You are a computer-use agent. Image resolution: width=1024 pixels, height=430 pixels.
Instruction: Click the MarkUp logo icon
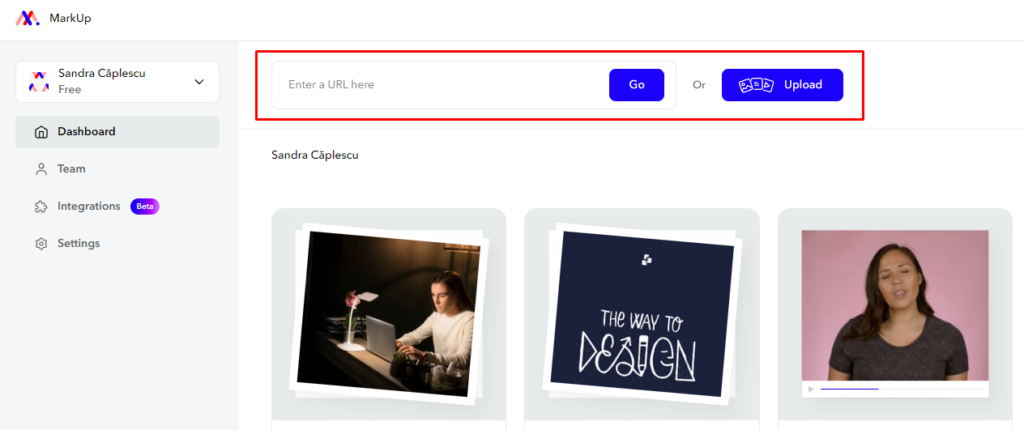coord(27,18)
